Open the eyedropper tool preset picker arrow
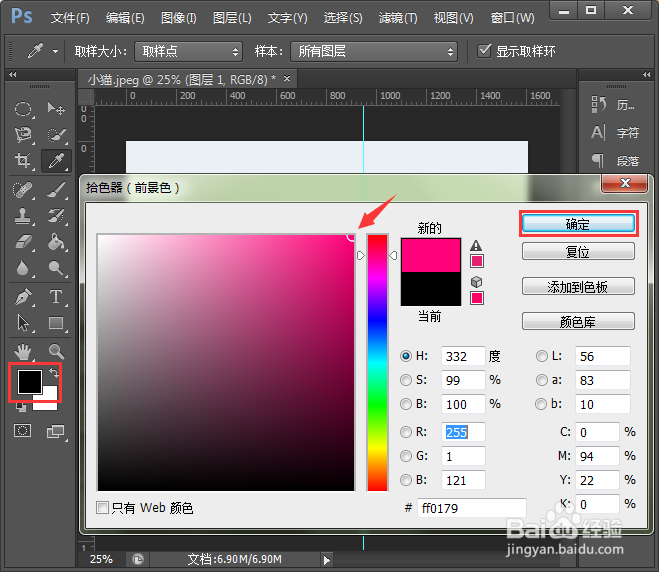 click(x=55, y=52)
